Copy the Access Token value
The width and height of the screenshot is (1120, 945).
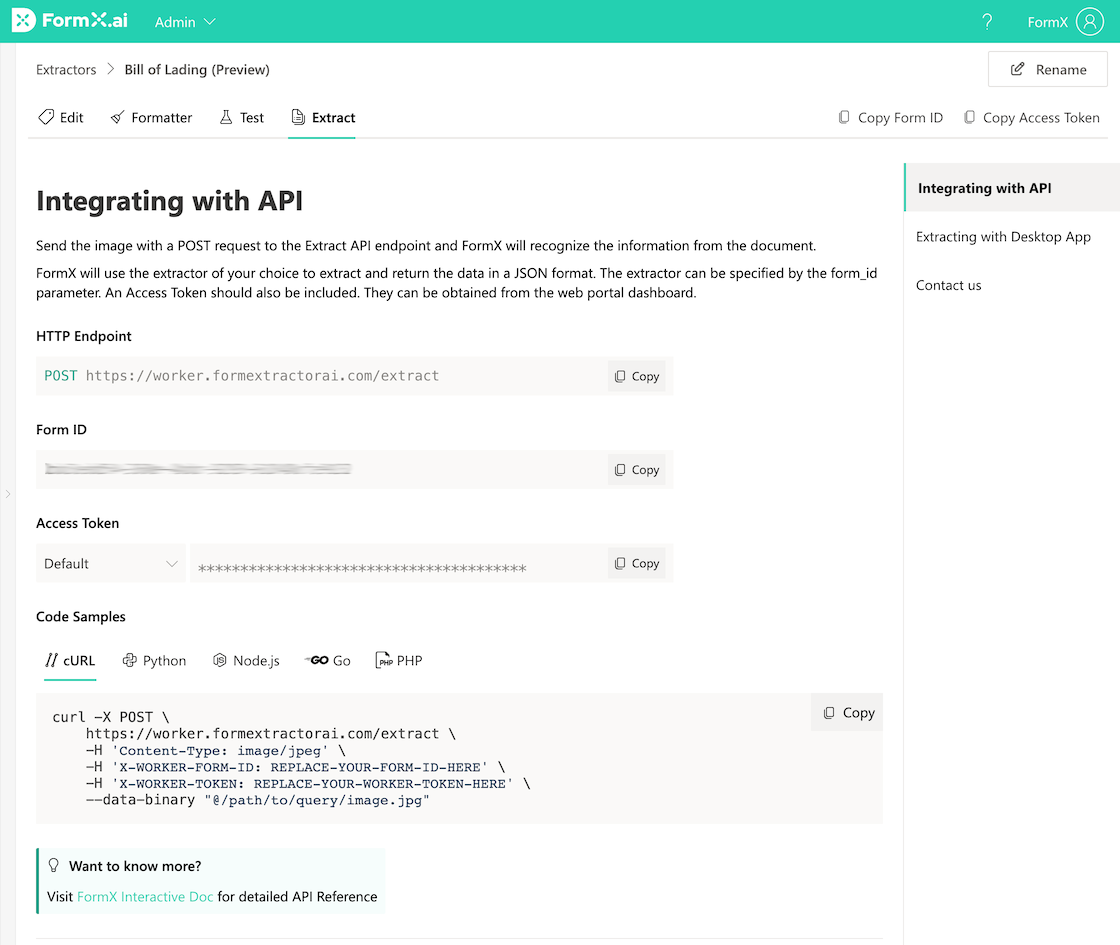[x=637, y=563]
